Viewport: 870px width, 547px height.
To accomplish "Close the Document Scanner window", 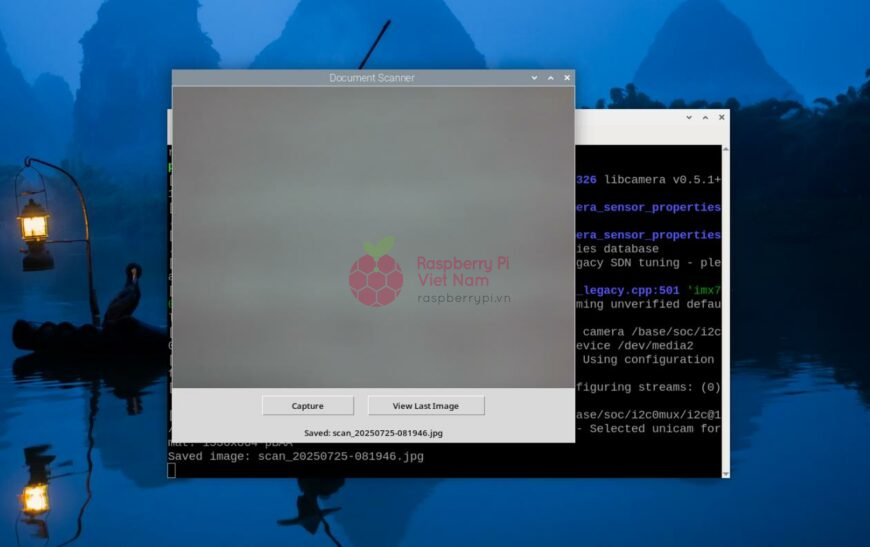I will pyautogui.click(x=567, y=78).
